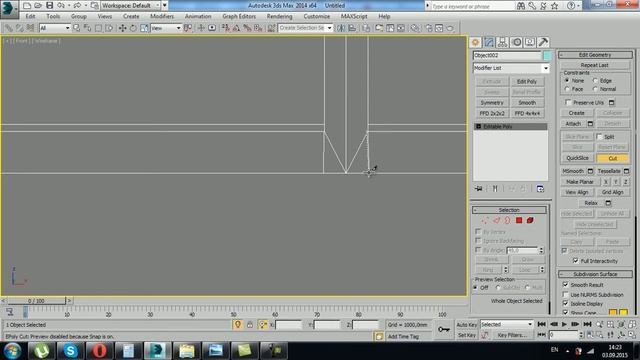
Task: Select Vertex sub-object level icon
Action: pyautogui.click(x=485, y=220)
